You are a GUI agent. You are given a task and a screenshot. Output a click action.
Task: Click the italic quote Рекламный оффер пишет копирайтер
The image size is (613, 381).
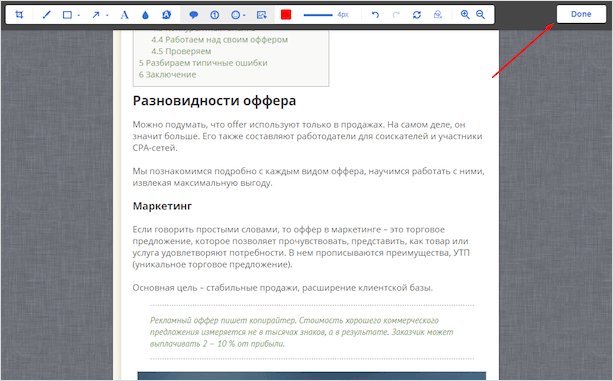pos(301,332)
